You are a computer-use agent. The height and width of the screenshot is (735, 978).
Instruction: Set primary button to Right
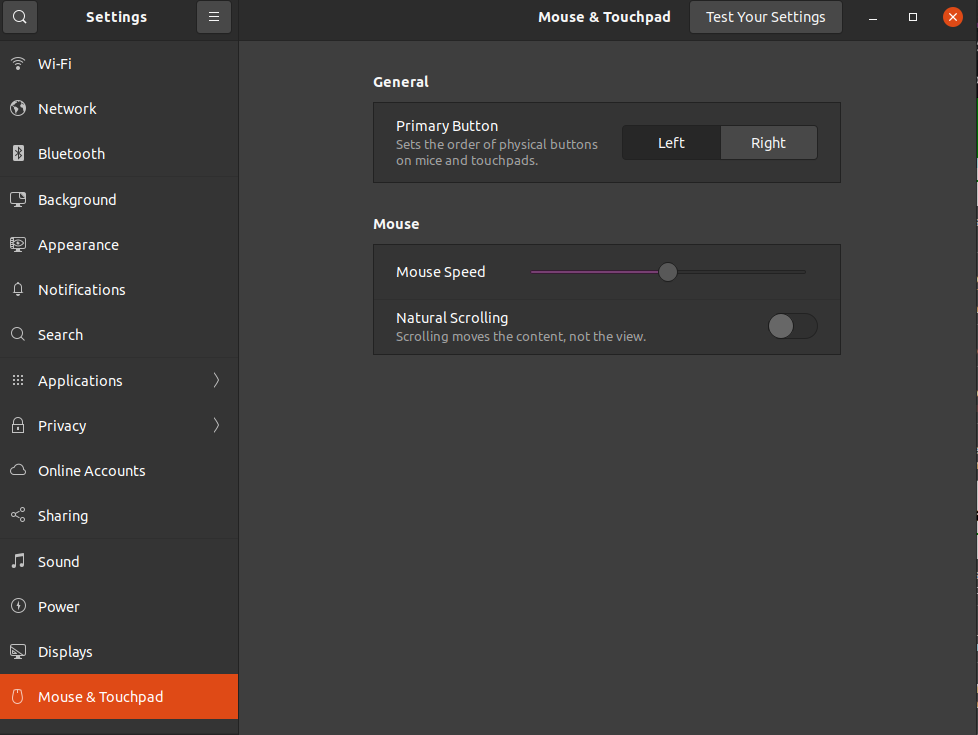[x=768, y=143]
